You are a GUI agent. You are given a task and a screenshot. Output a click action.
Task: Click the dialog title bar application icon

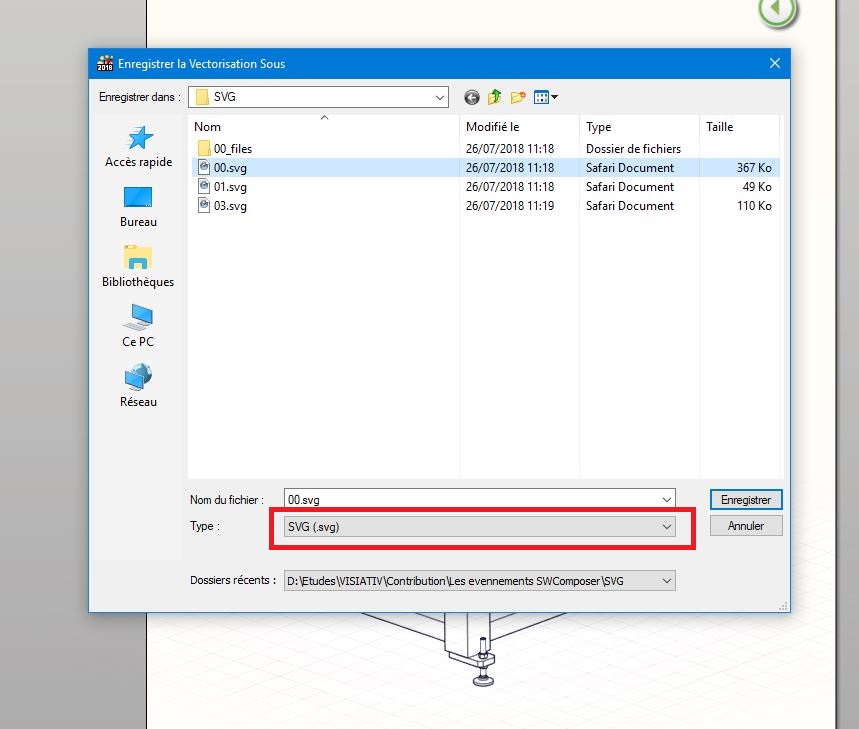105,63
